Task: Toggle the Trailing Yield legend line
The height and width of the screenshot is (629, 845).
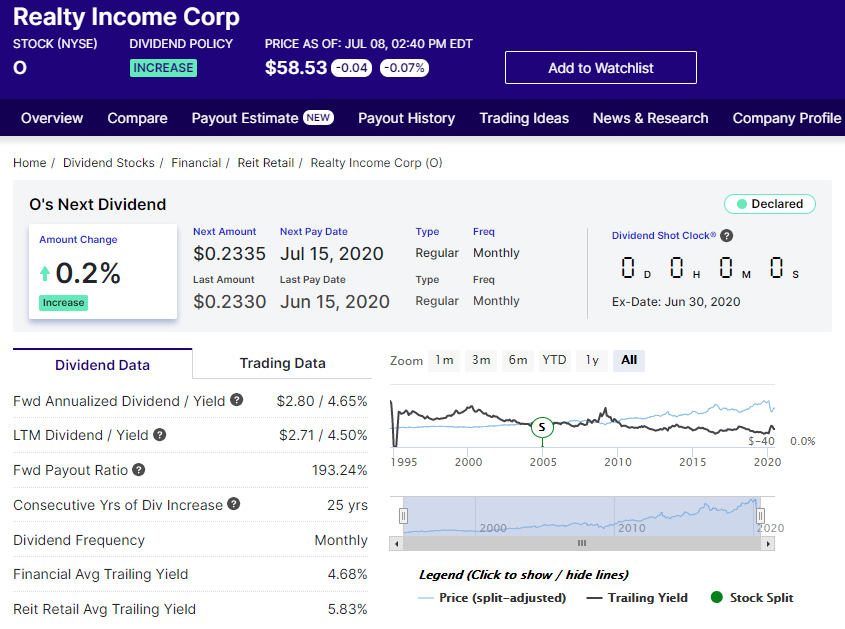Action: pyautogui.click(x=637, y=598)
